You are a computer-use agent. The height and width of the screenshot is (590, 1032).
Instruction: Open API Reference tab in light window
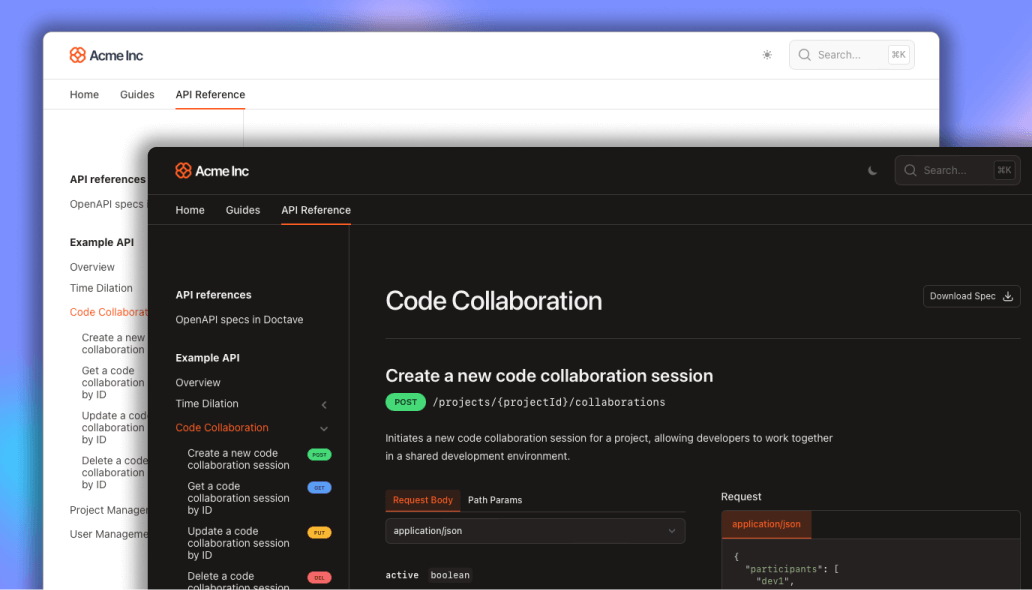(210, 95)
